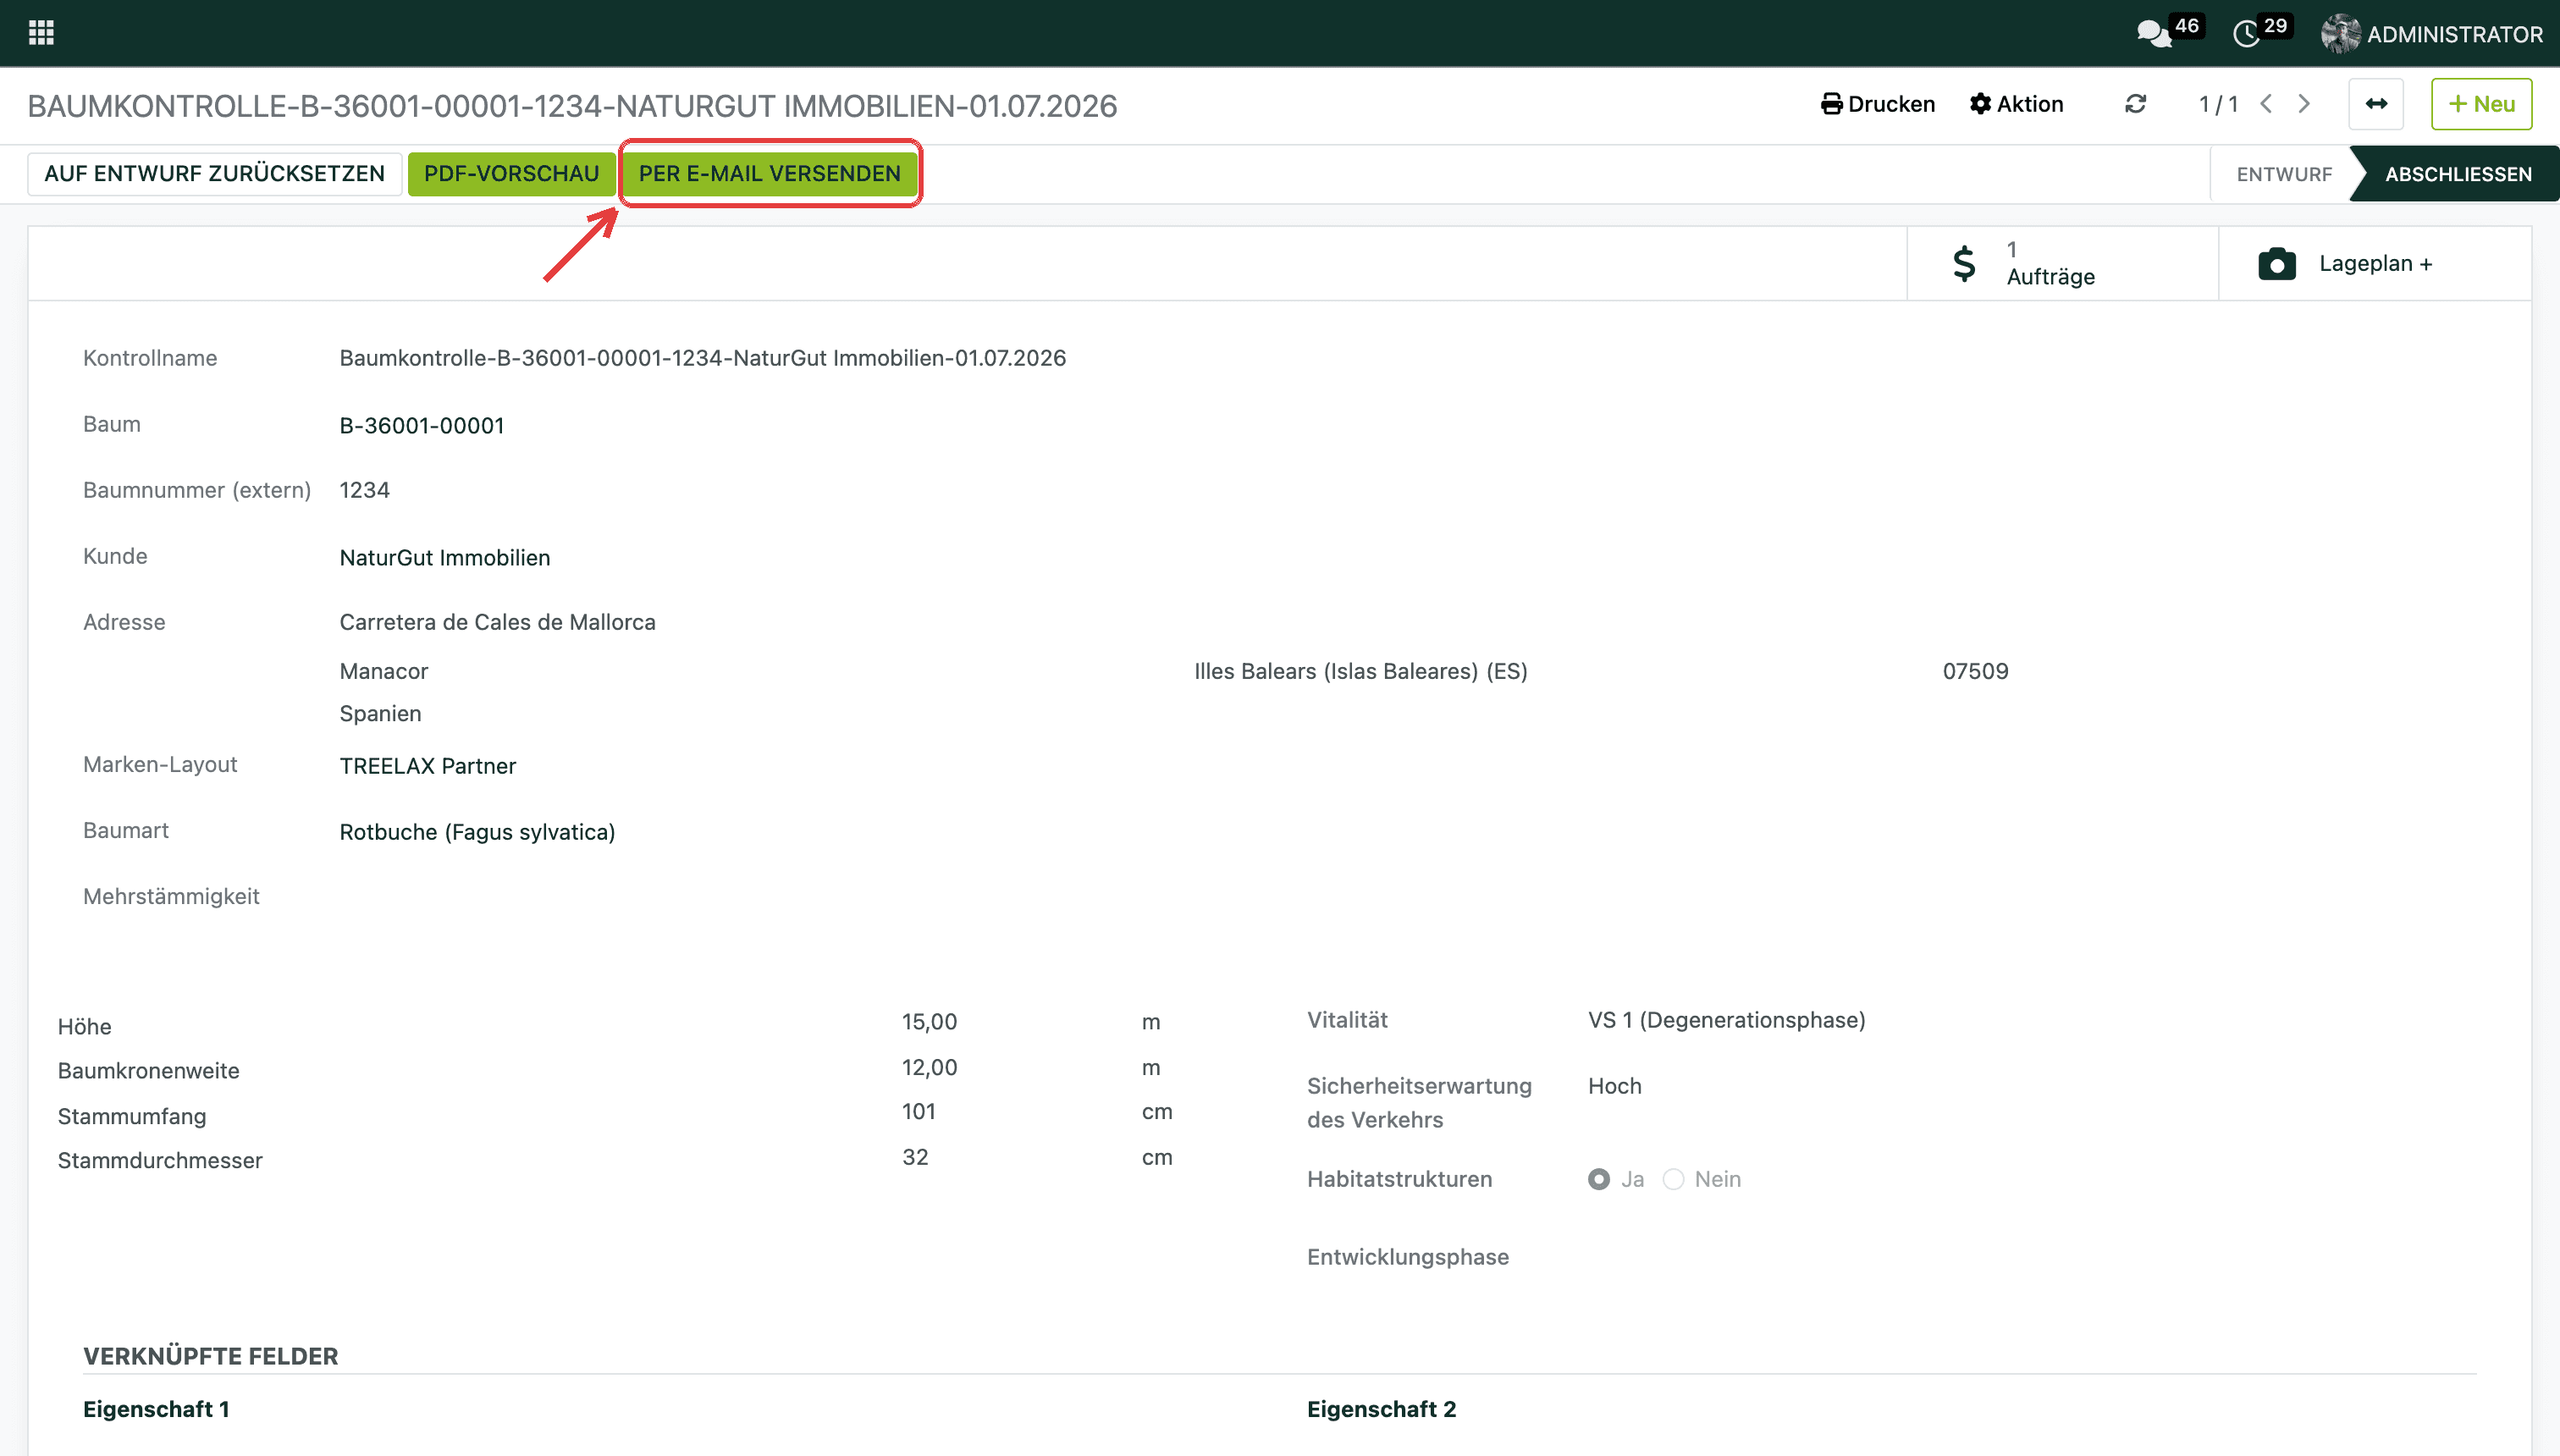
Task: Click the Baumnummer value 1234
Action: tap(365, 490)
